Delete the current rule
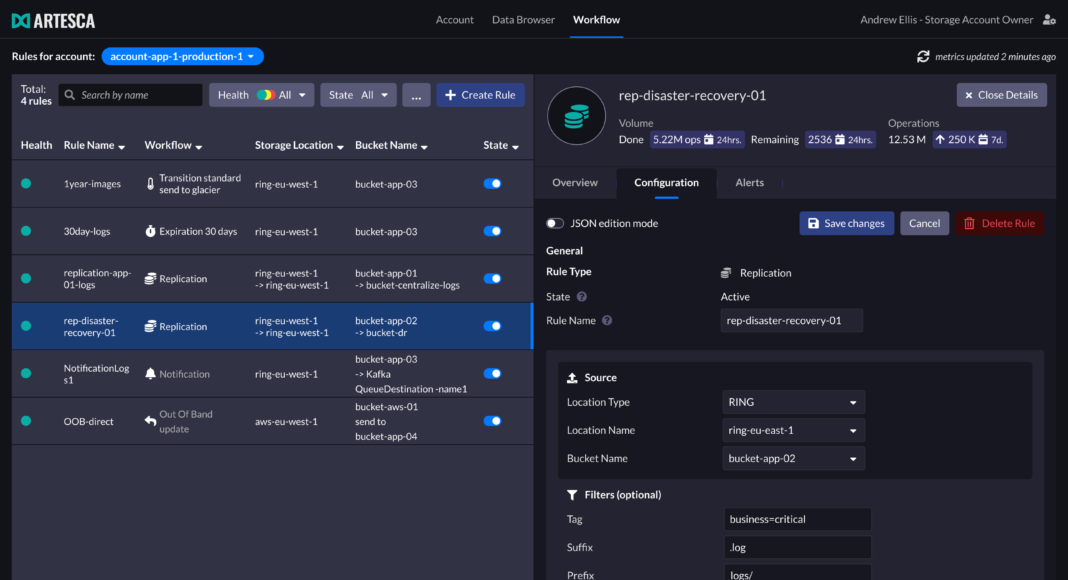The image size is (1068, 580). tap(999, 223)
